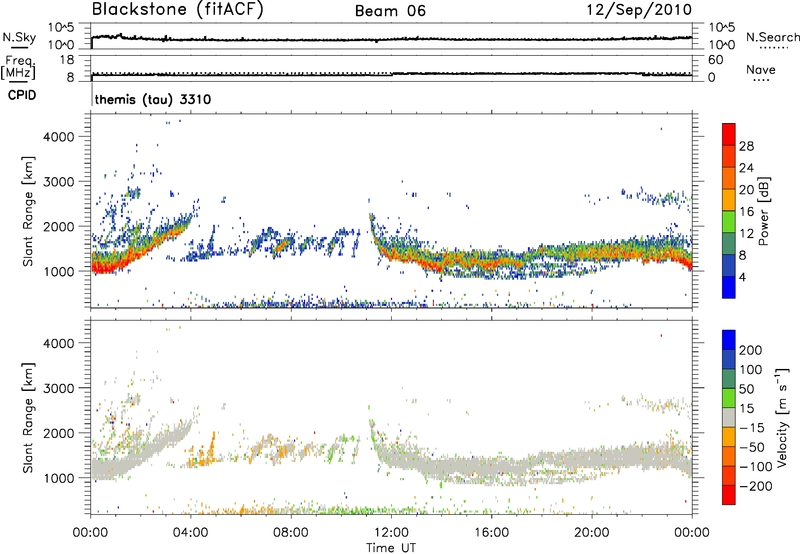The width and height of the screenshot is (800, 554).
Task: Select the 'Freq. [MHz]' axis label
Action: pos(18,68)
